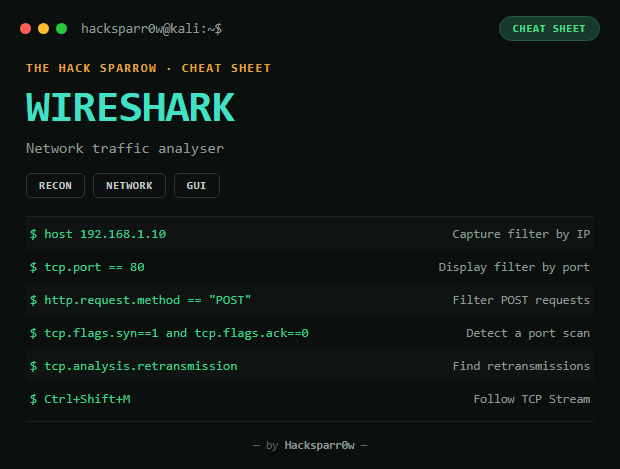Click the 'Capture filter by IP' description

521,234
